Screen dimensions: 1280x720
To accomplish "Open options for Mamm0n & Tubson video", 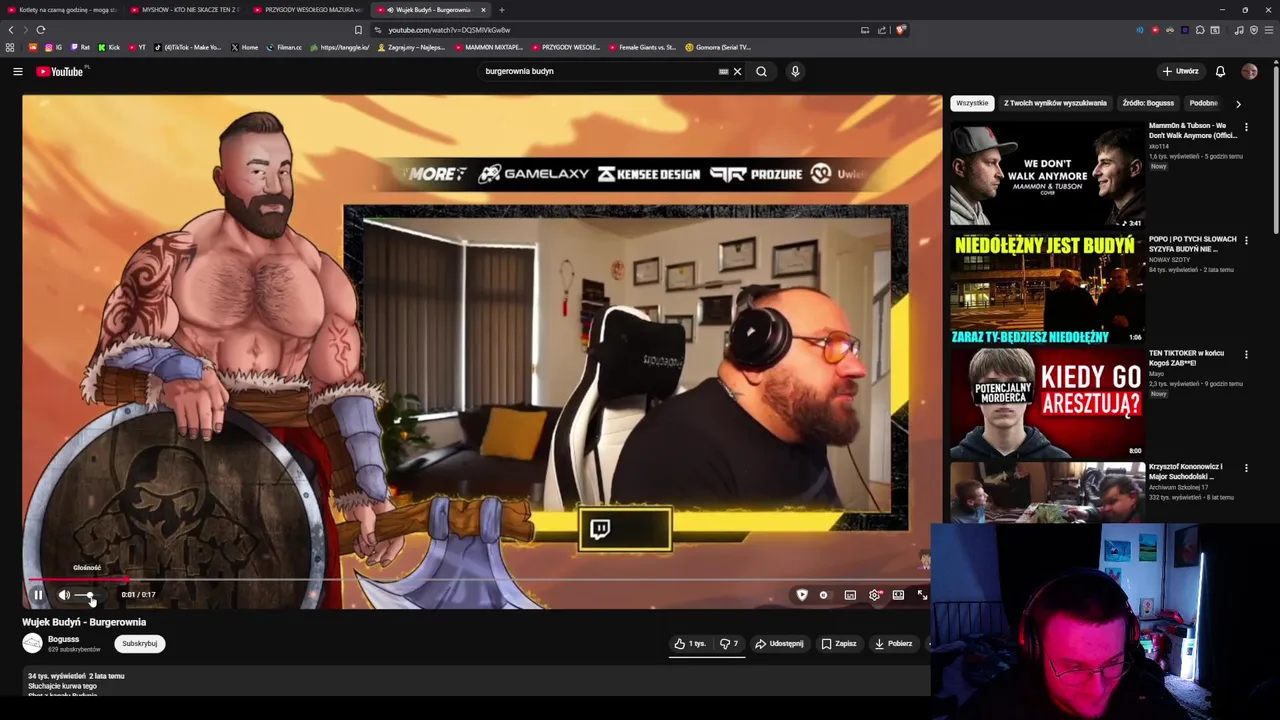I will tap(1246, 127).
